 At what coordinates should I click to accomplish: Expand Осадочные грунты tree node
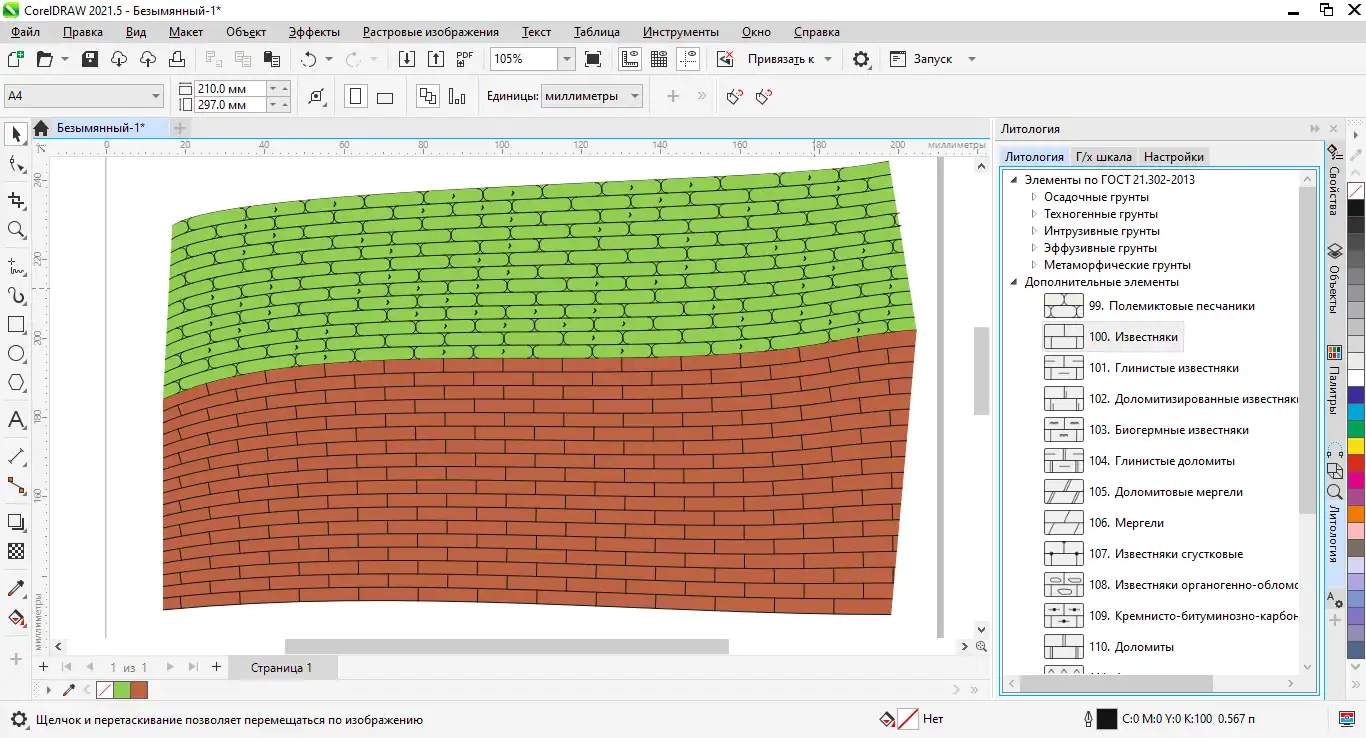[x=1035, y=197]
